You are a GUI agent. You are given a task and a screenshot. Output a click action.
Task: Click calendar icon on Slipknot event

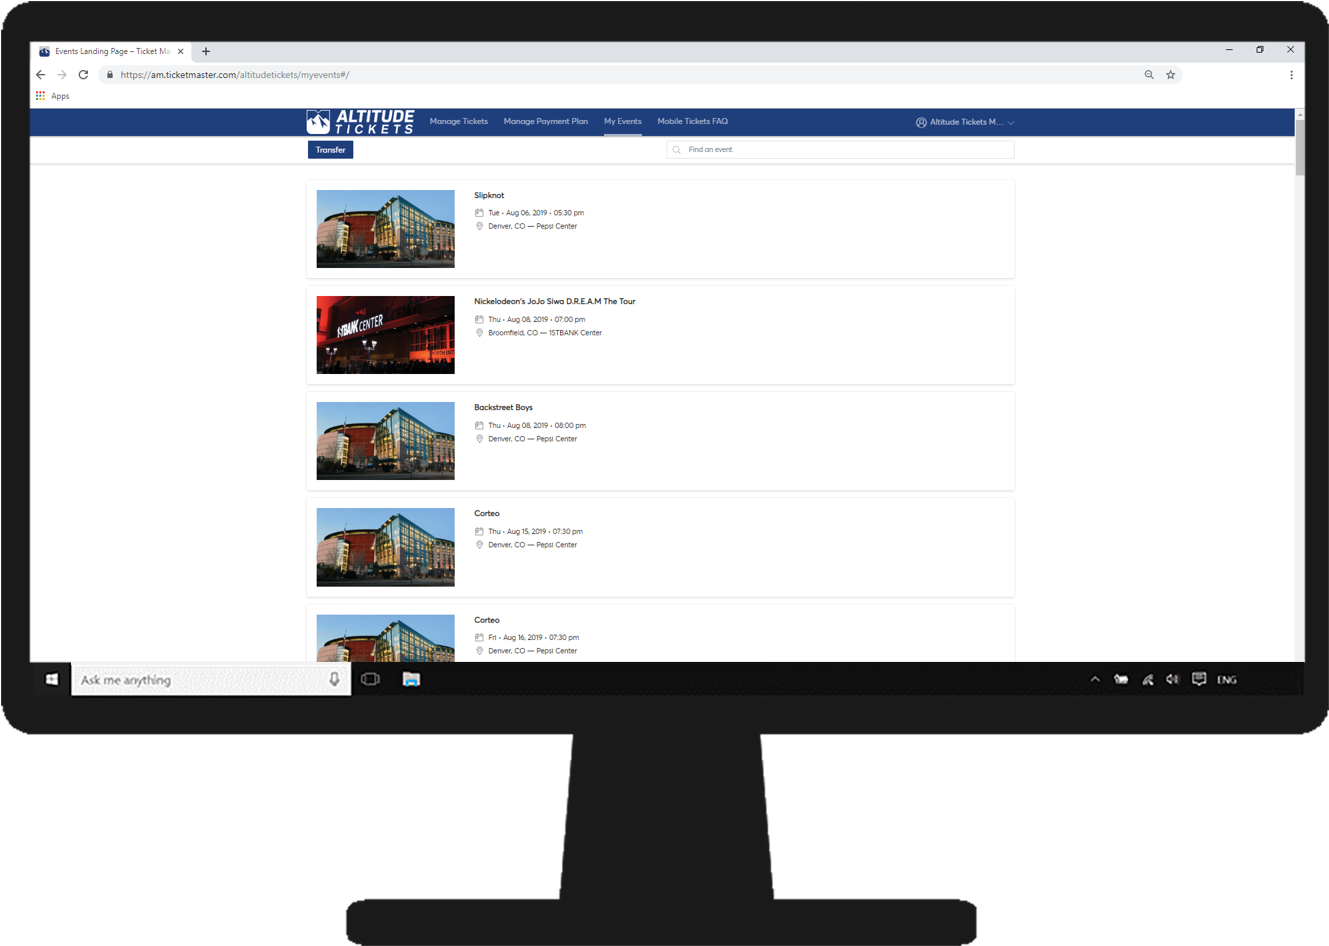click(479, 213)
